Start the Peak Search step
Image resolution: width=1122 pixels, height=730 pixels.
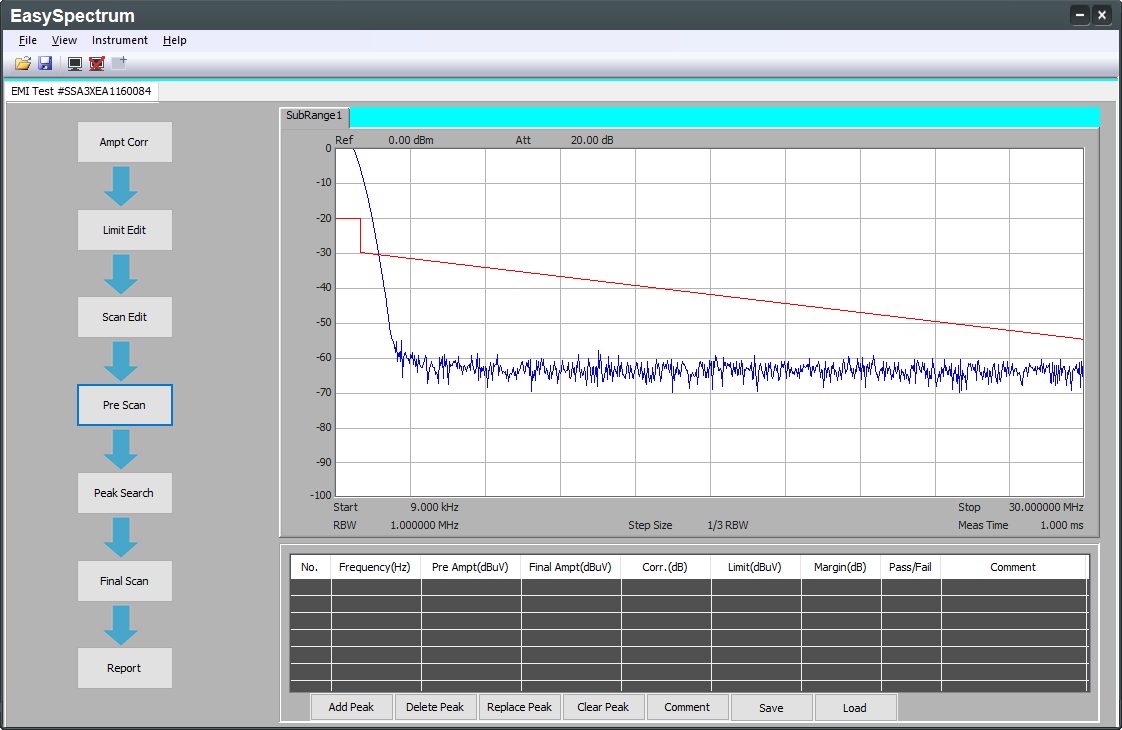(125, 493)
